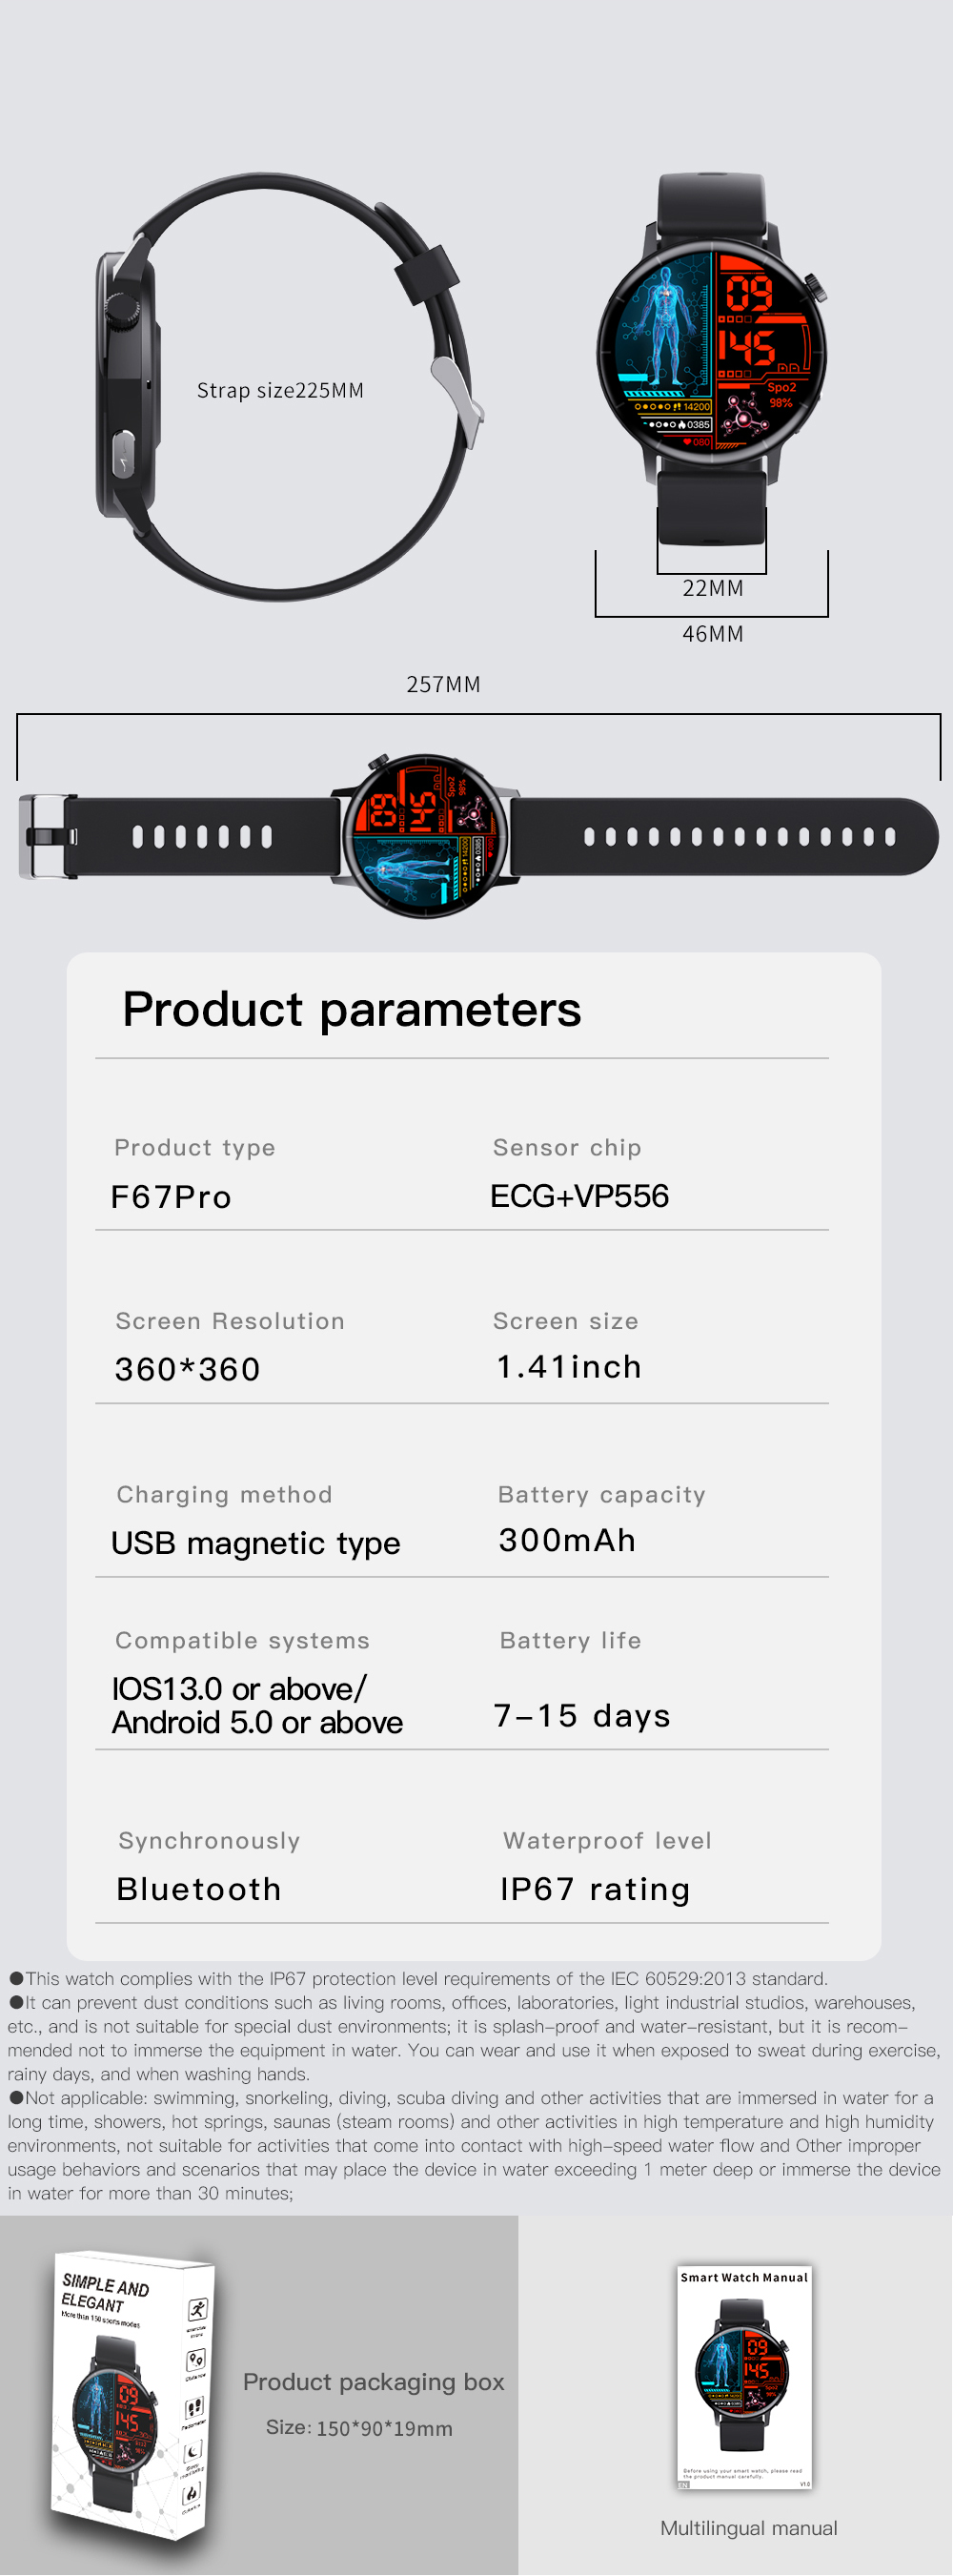Click the distance map-pin icon on box
This screenshot has height=2576, width=953.
(196, 2360)
